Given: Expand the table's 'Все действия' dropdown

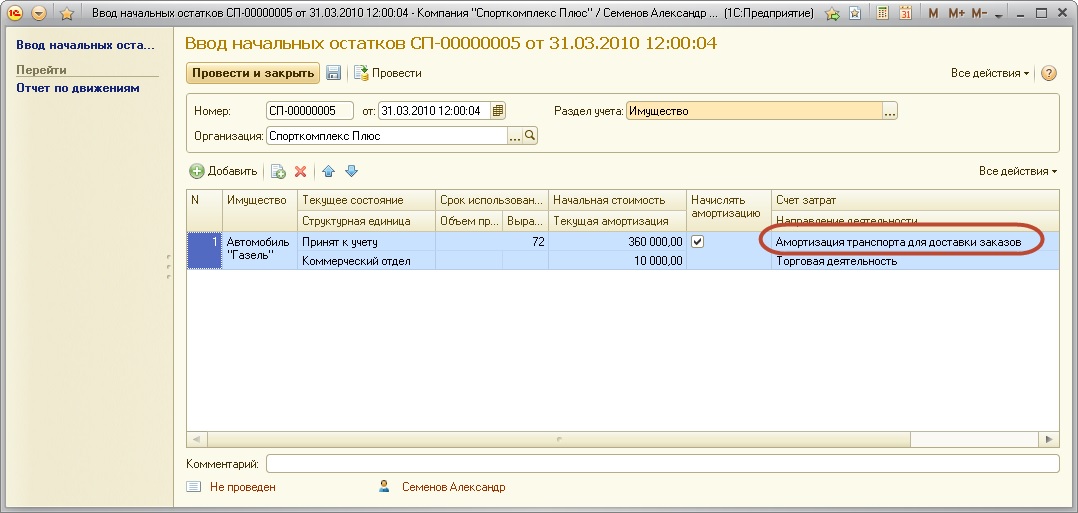Looking at the screenshot, I should coord(1018,172).
